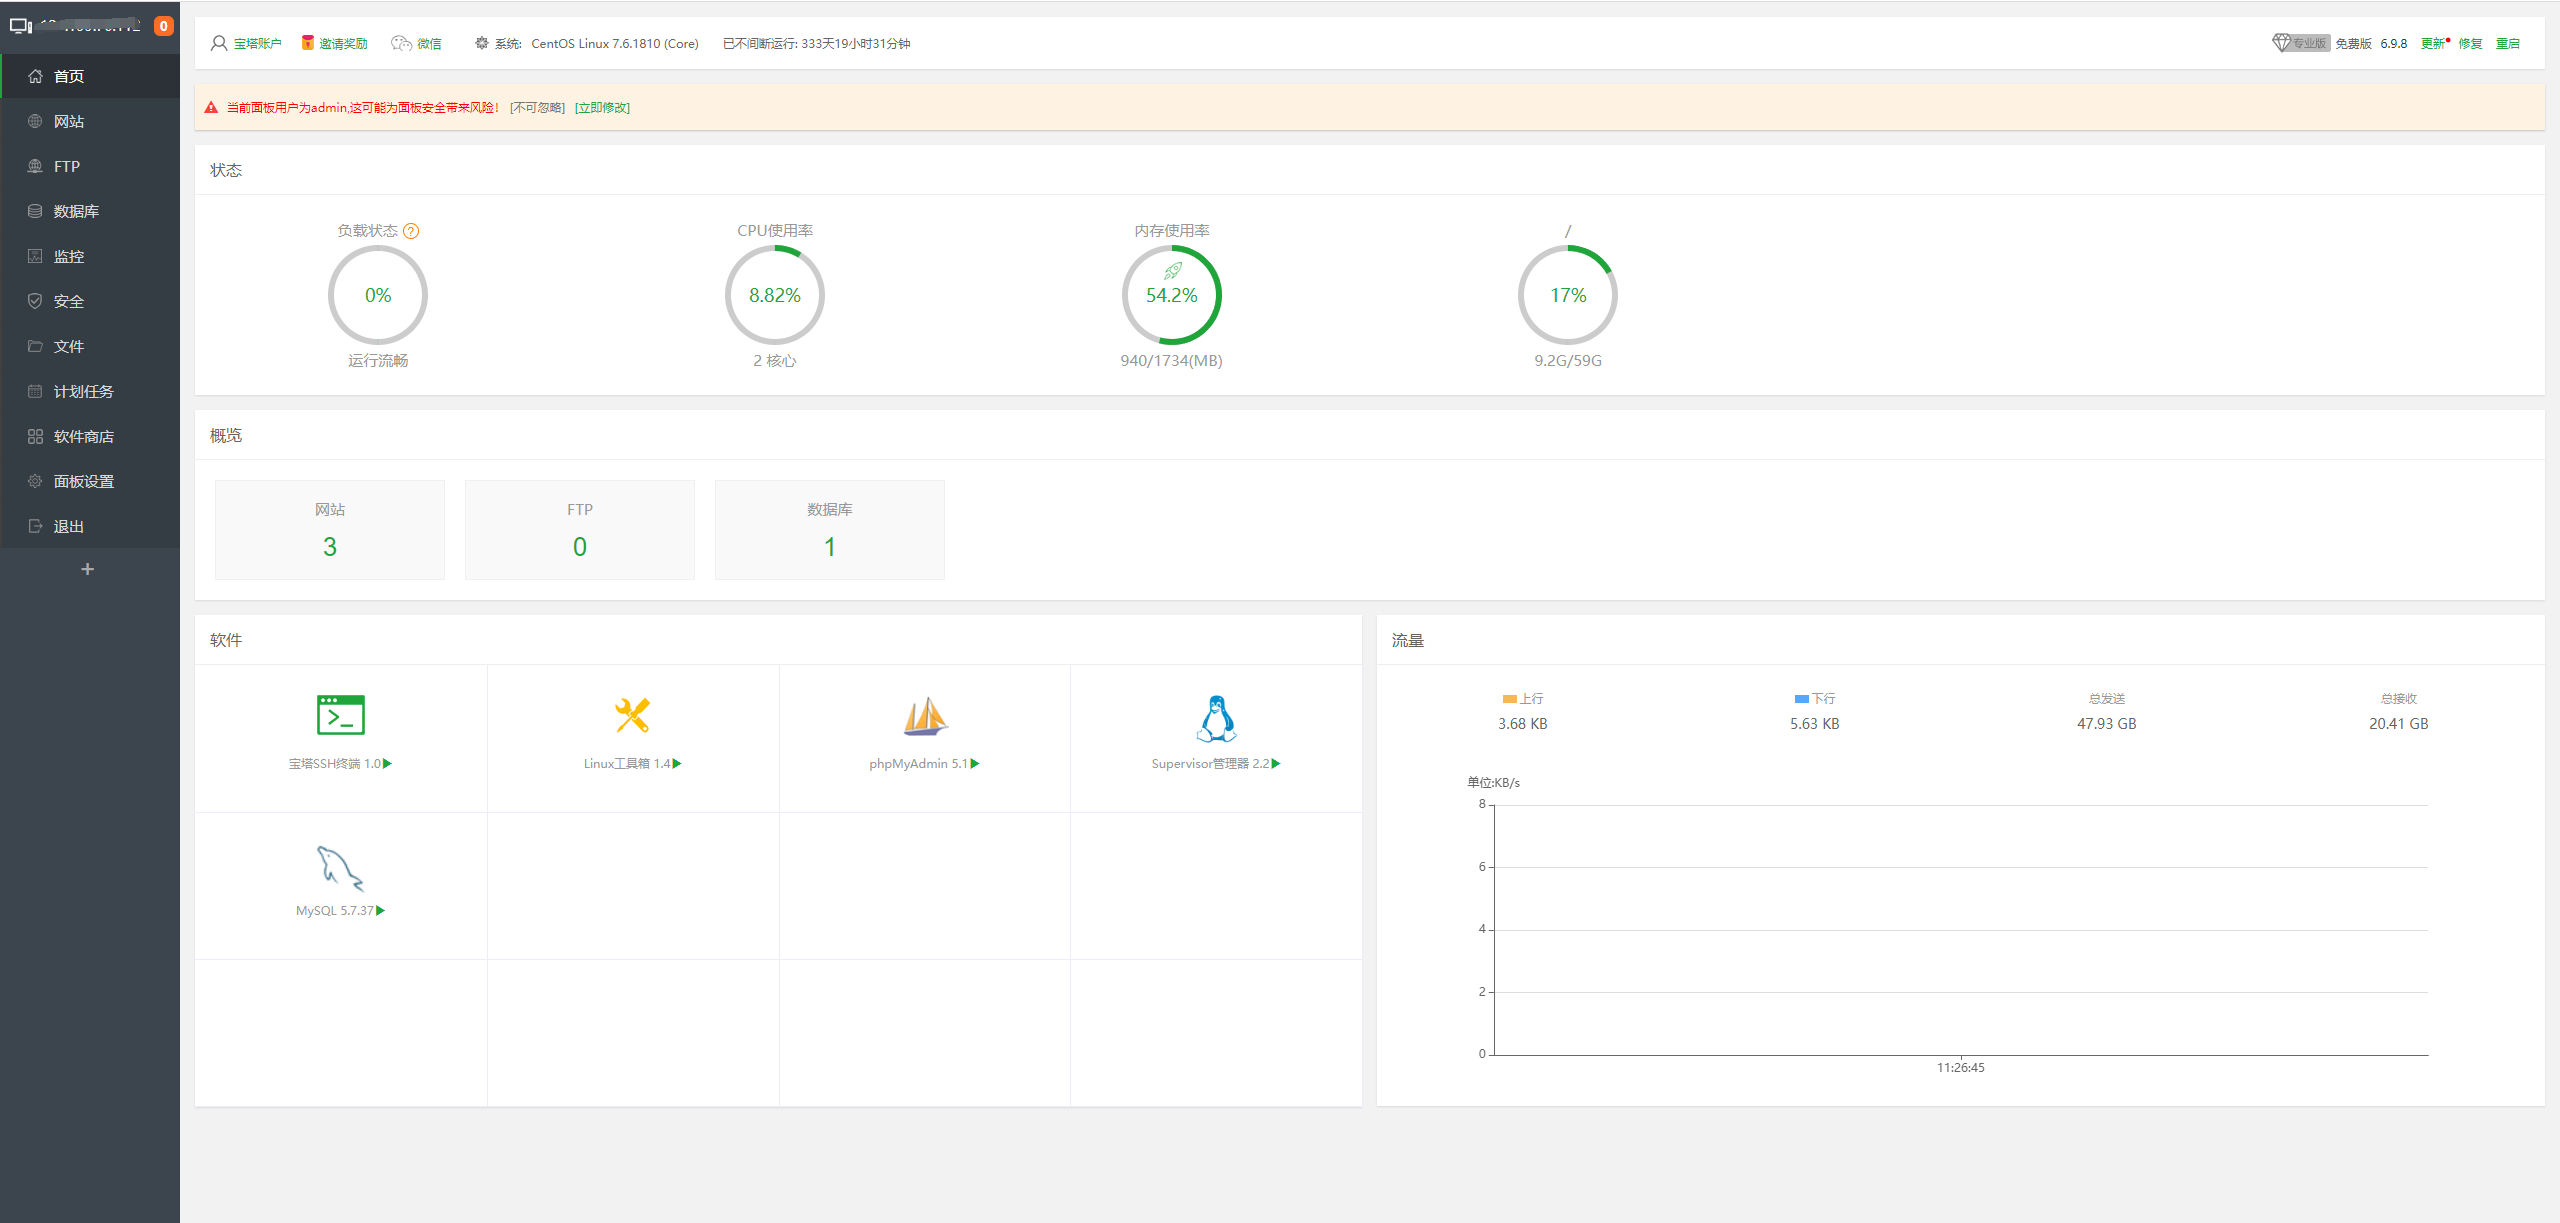2560x1223 pixels.
Task: Select 监控 in the sidebar
Action: 90,256
